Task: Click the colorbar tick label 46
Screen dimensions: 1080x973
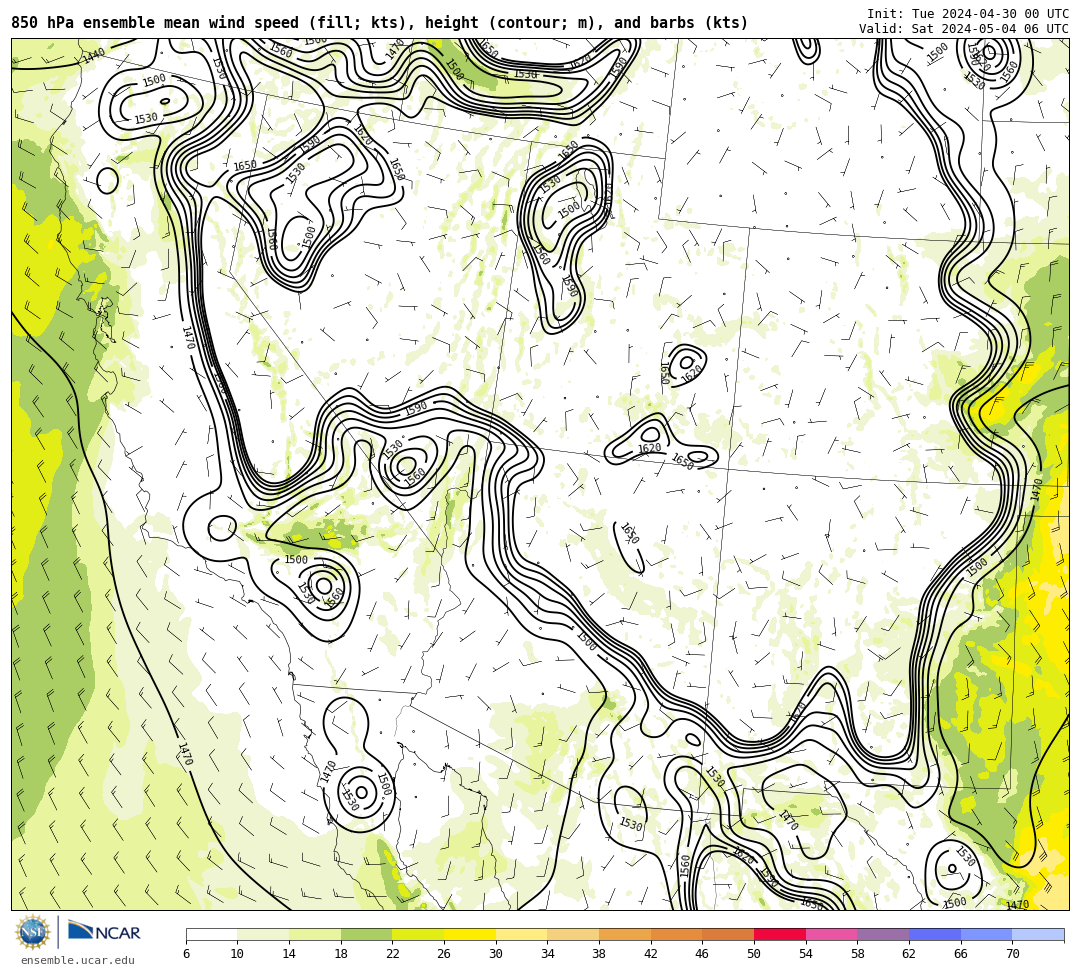Action: pyautogui.click(x=703, y=954)
